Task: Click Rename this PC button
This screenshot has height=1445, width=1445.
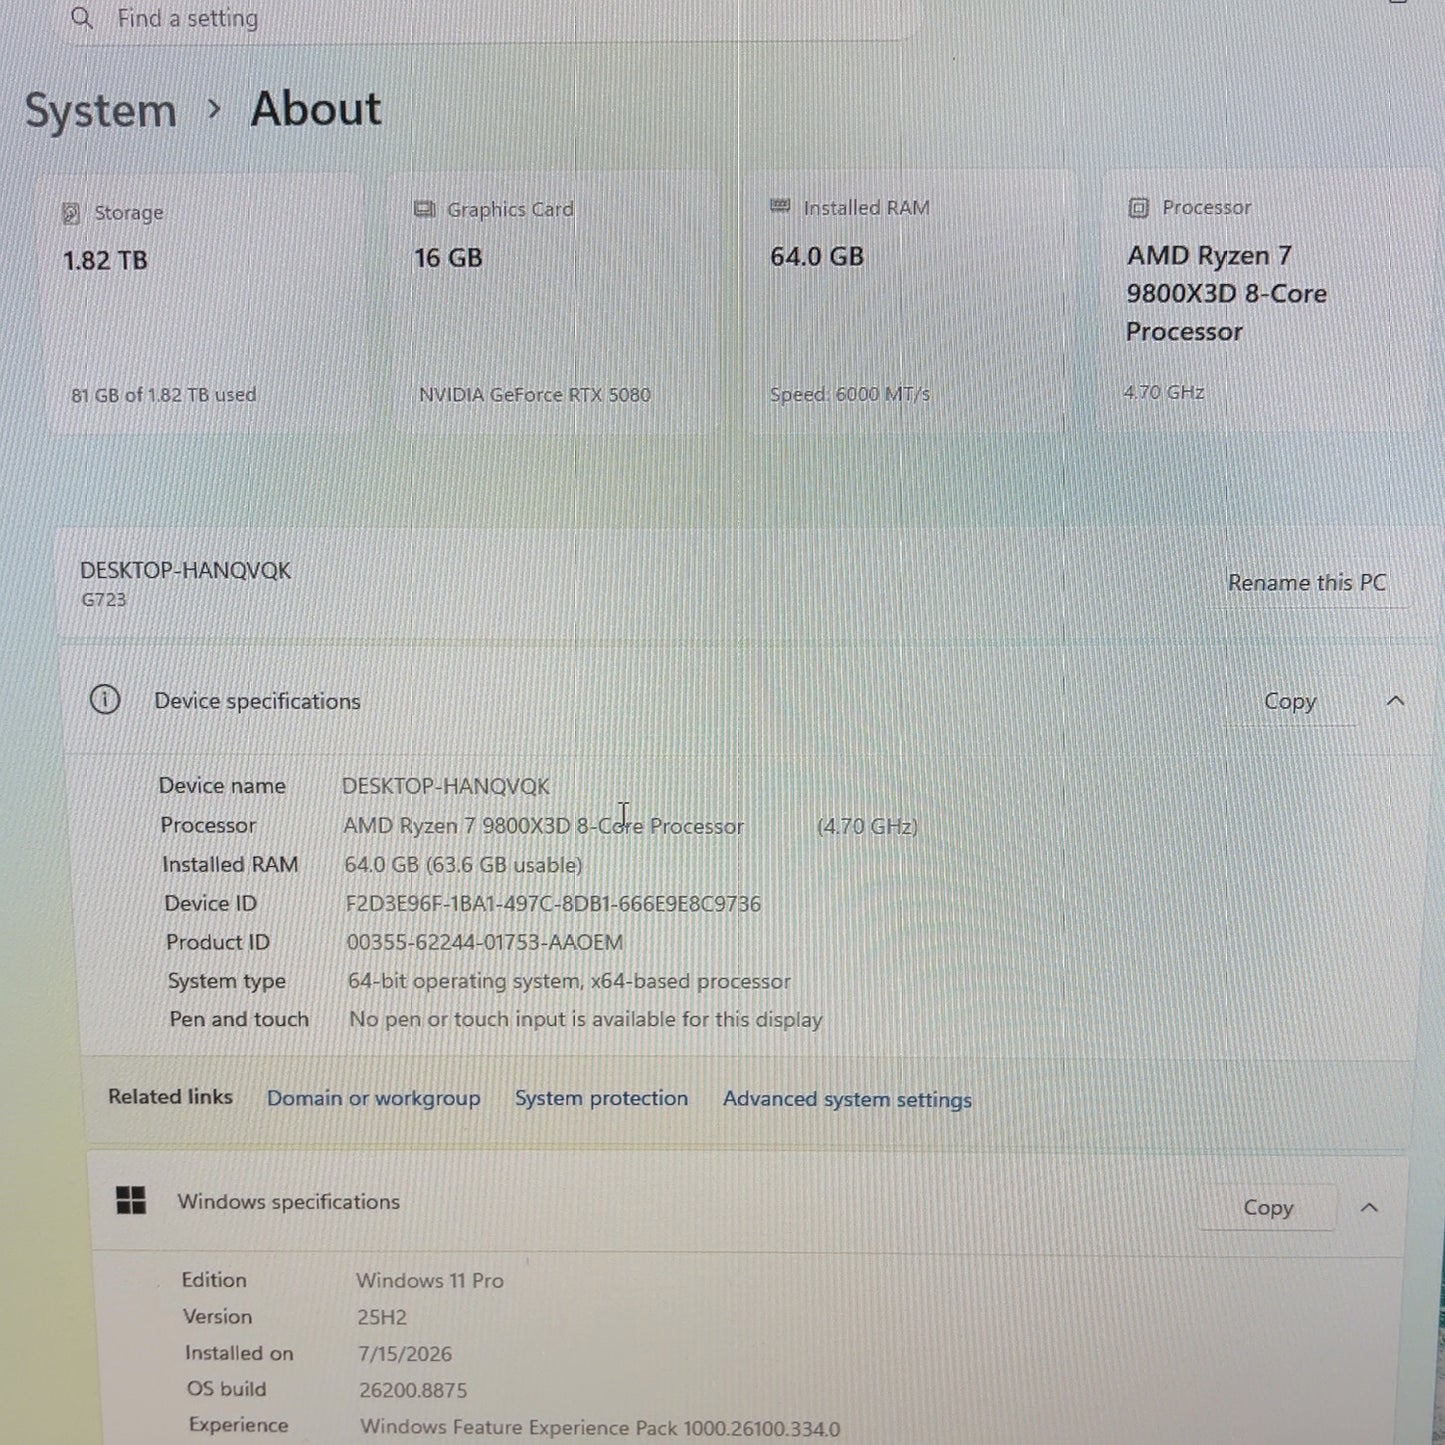Action: click(1307, 583)
